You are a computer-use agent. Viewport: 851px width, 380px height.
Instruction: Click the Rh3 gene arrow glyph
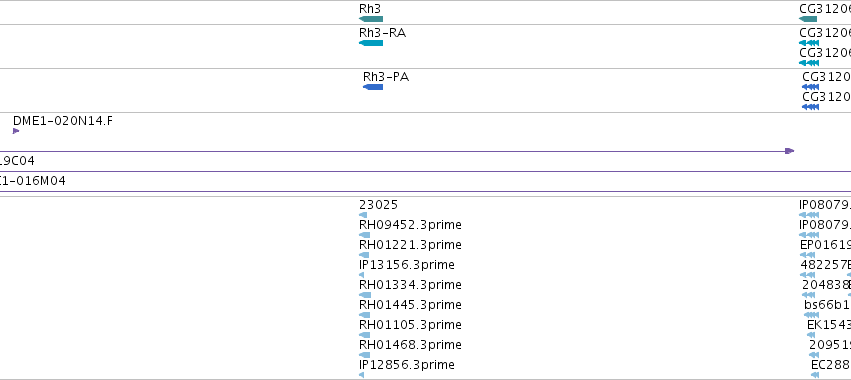pos(371,19)
